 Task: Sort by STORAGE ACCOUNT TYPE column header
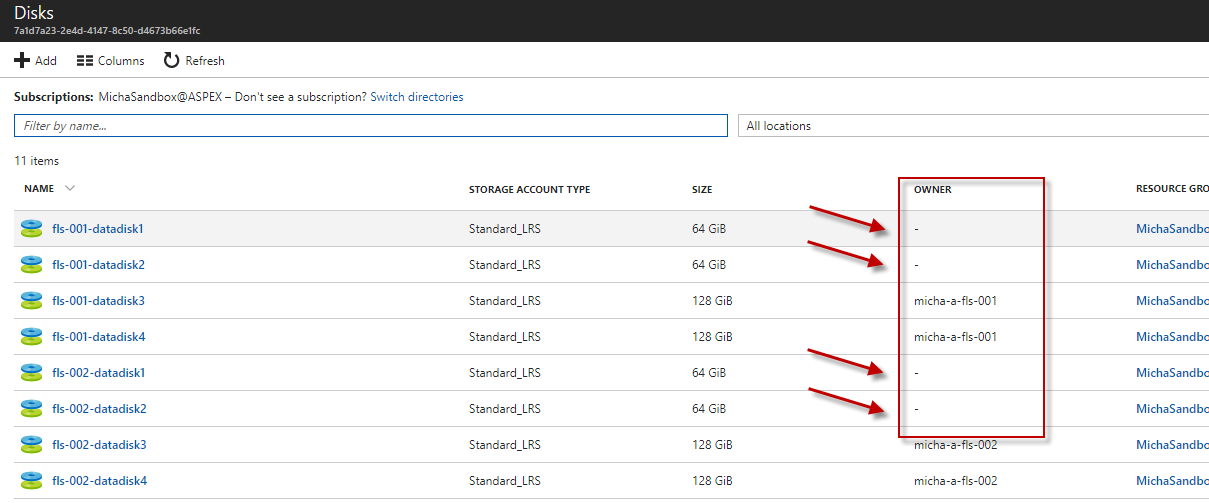click(x=529, y=189)
